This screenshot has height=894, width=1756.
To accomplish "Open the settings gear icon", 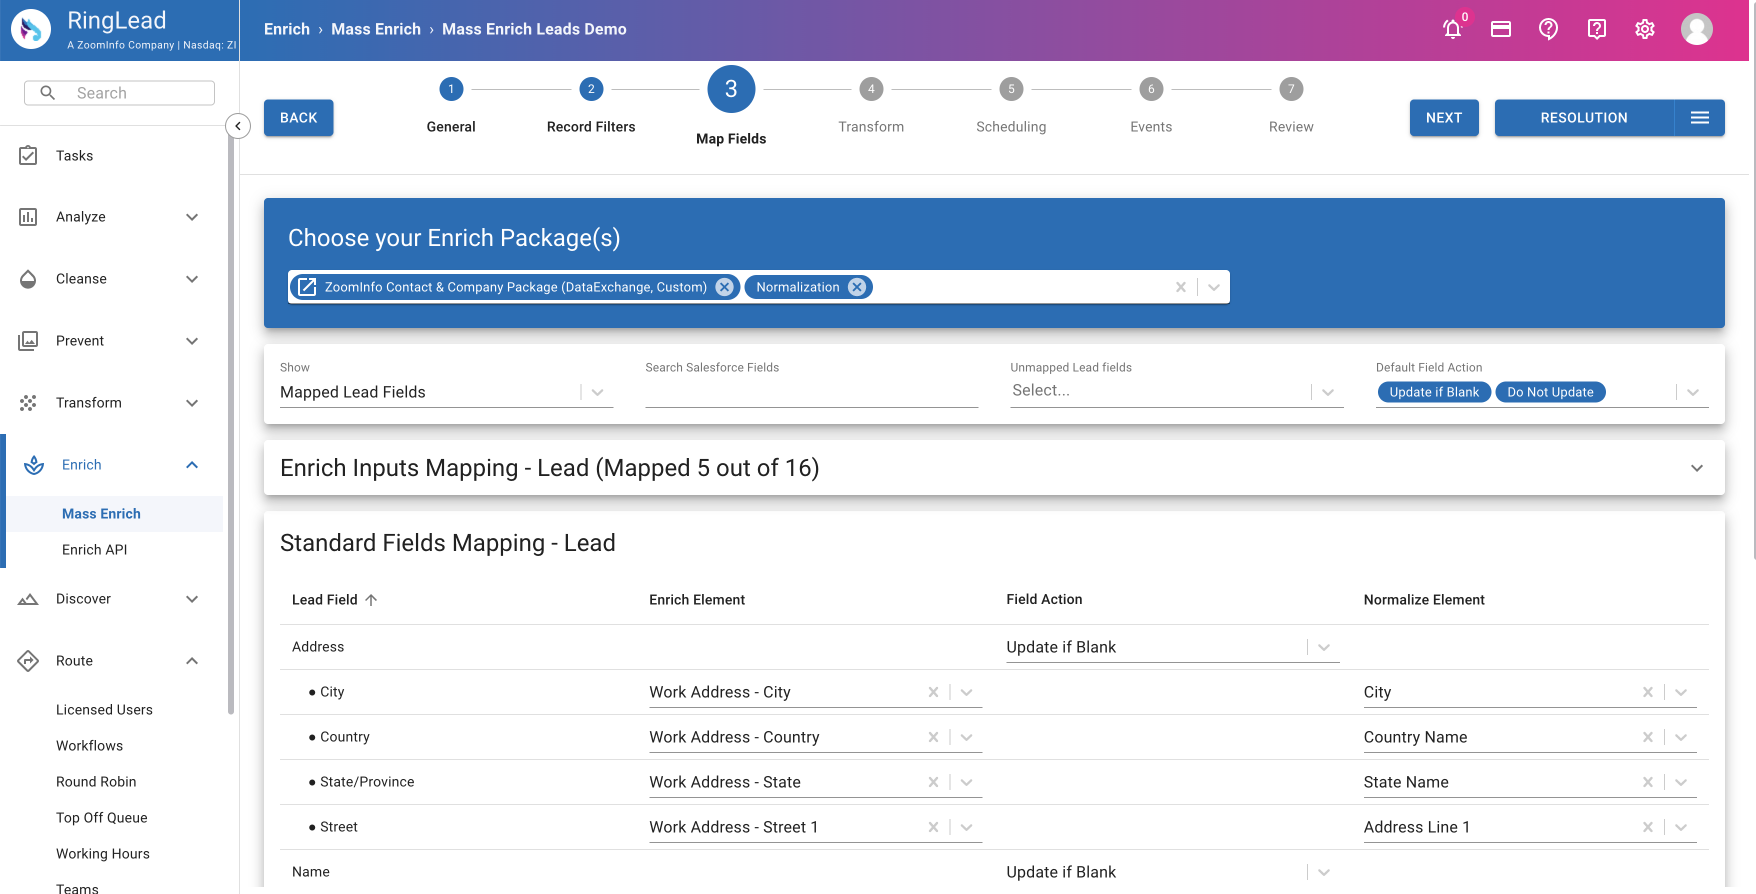I will pos(1644,29).
